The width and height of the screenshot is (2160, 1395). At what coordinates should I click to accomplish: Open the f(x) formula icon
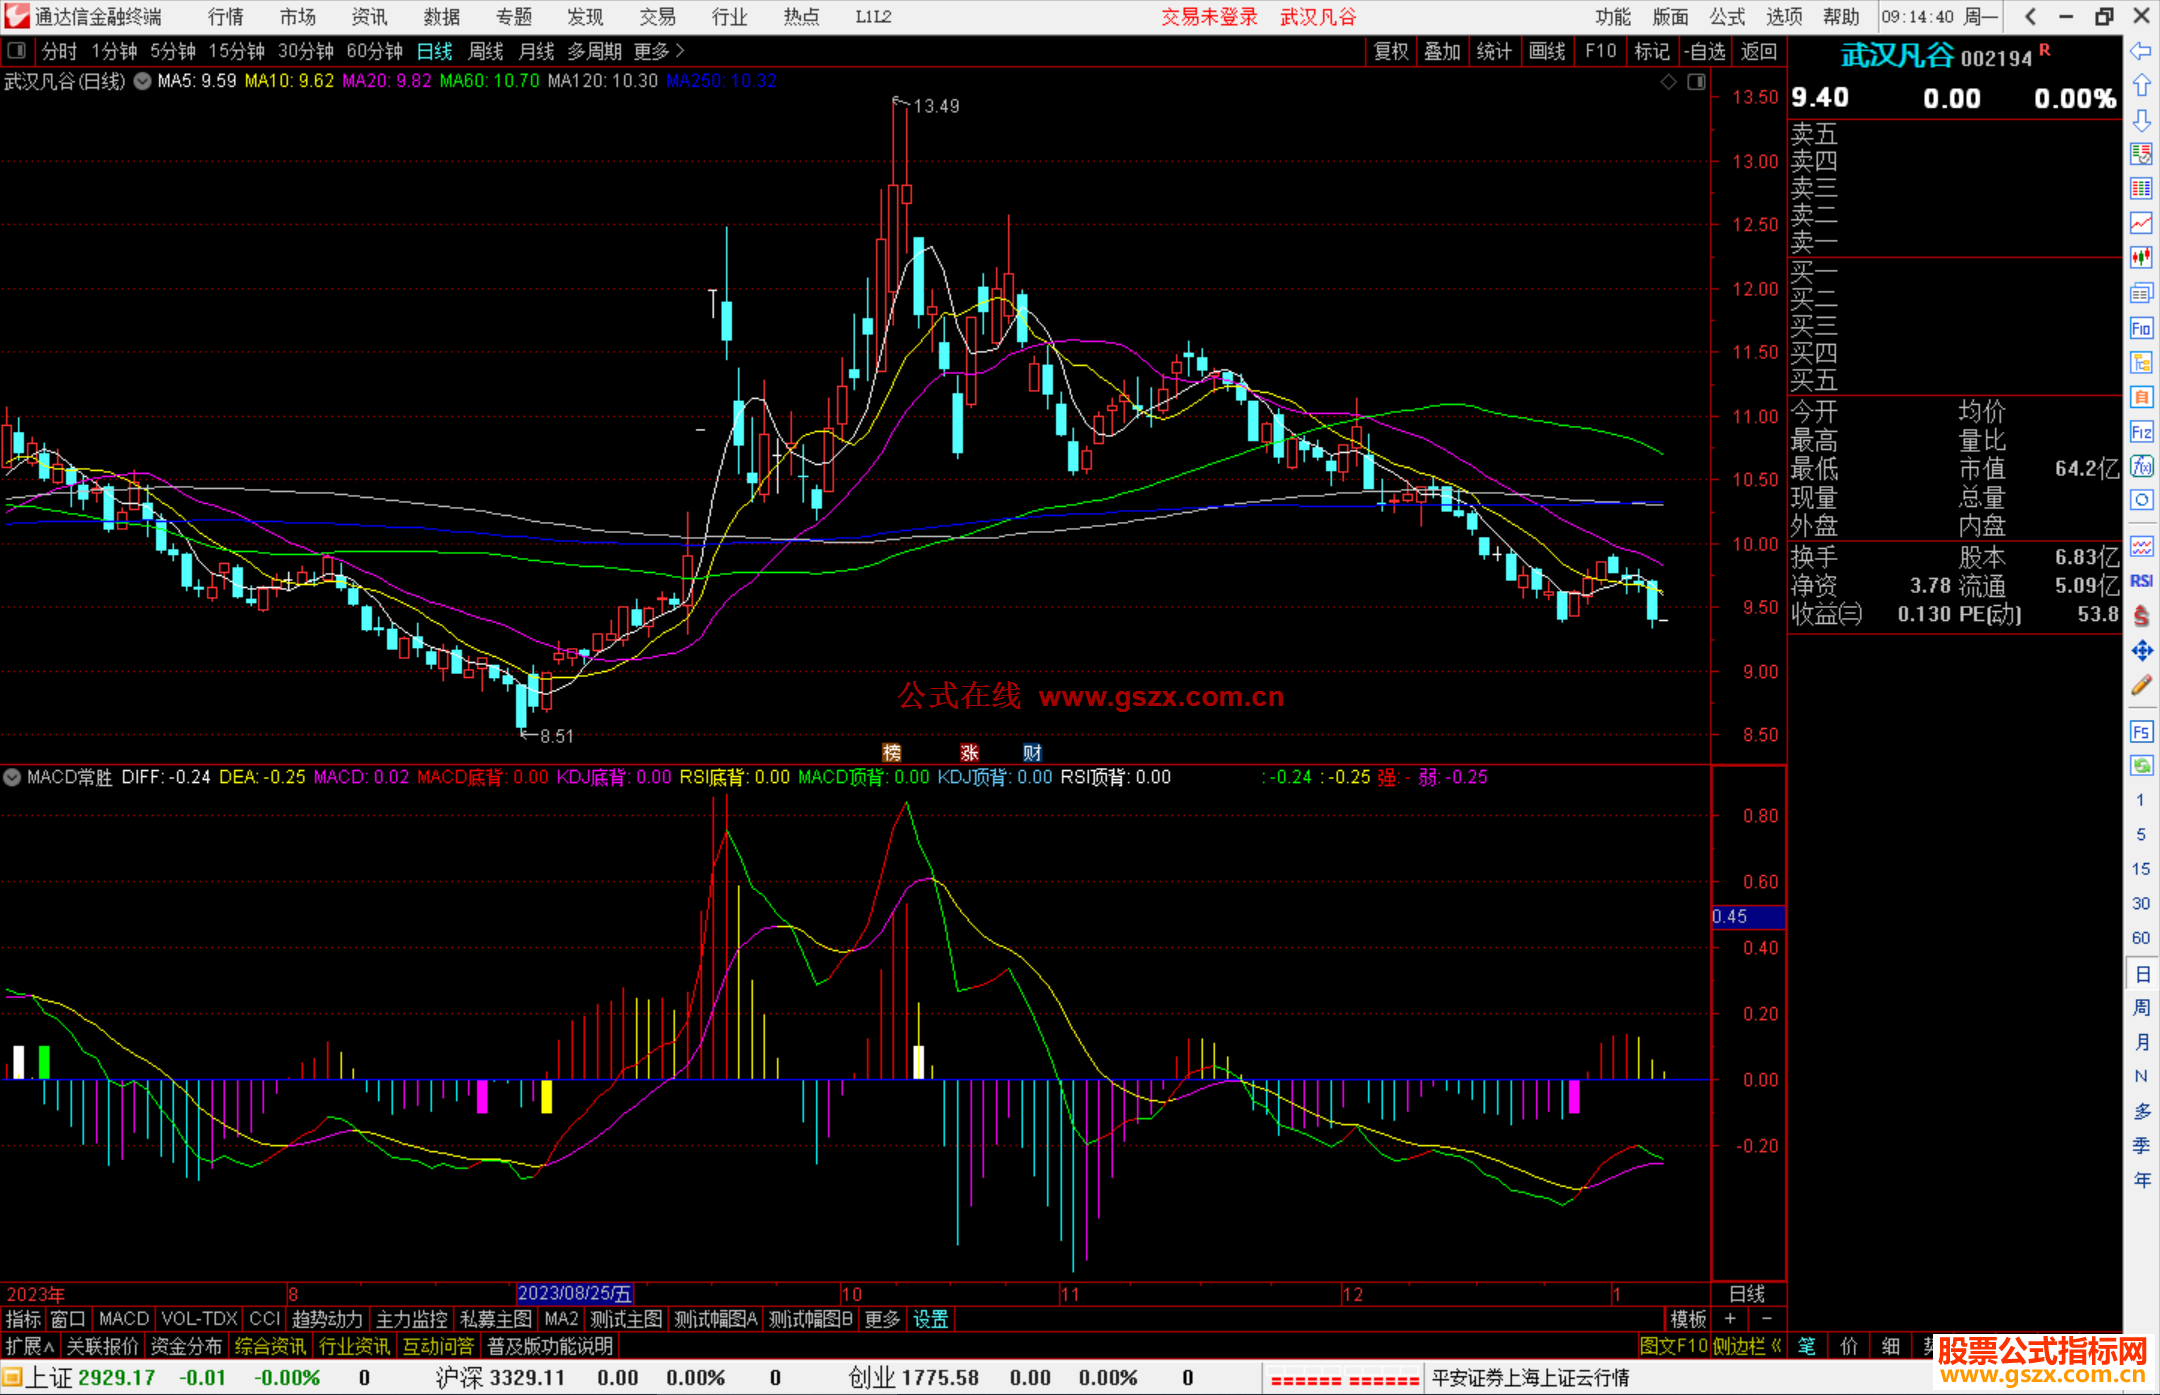[x=2141, y=467]
